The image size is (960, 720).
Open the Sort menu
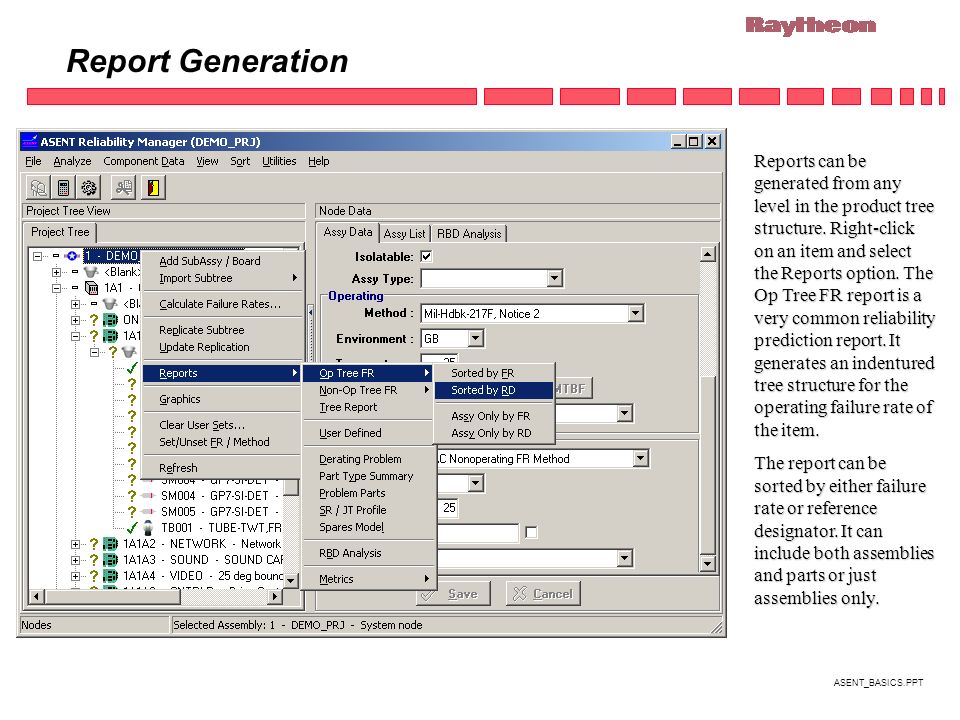point(240,161)
